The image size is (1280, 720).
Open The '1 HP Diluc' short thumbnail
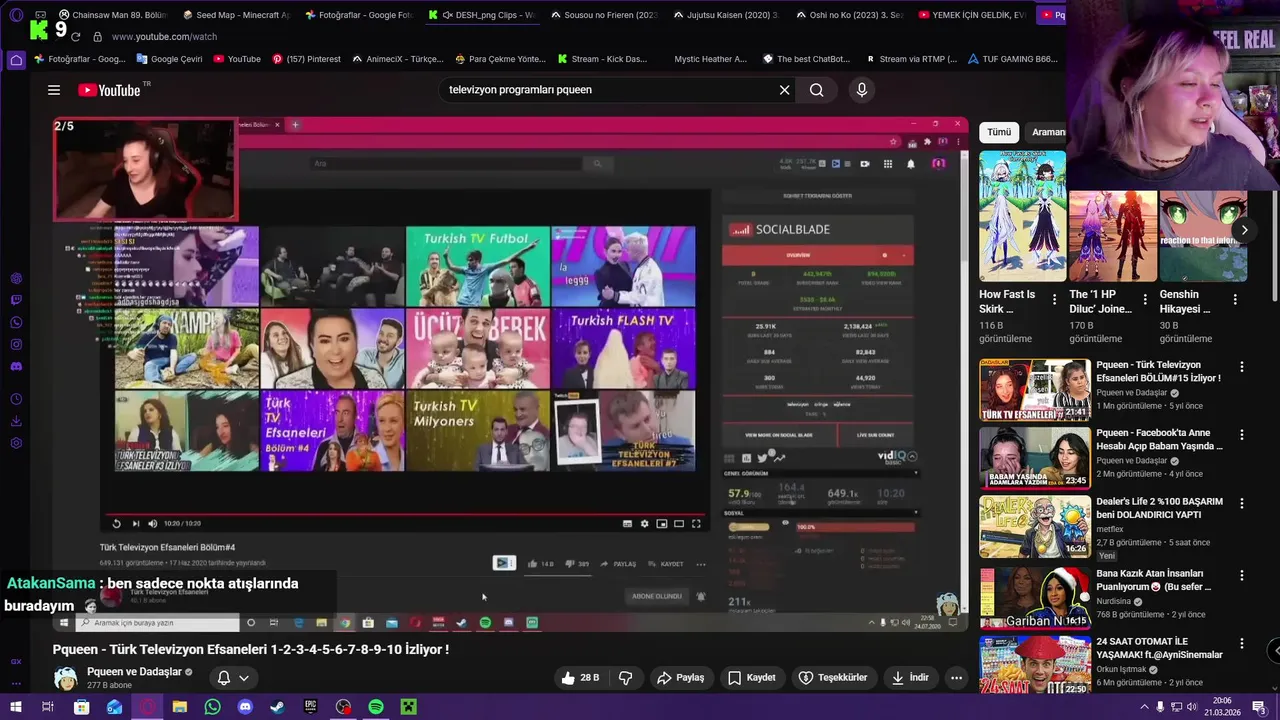1112,236
